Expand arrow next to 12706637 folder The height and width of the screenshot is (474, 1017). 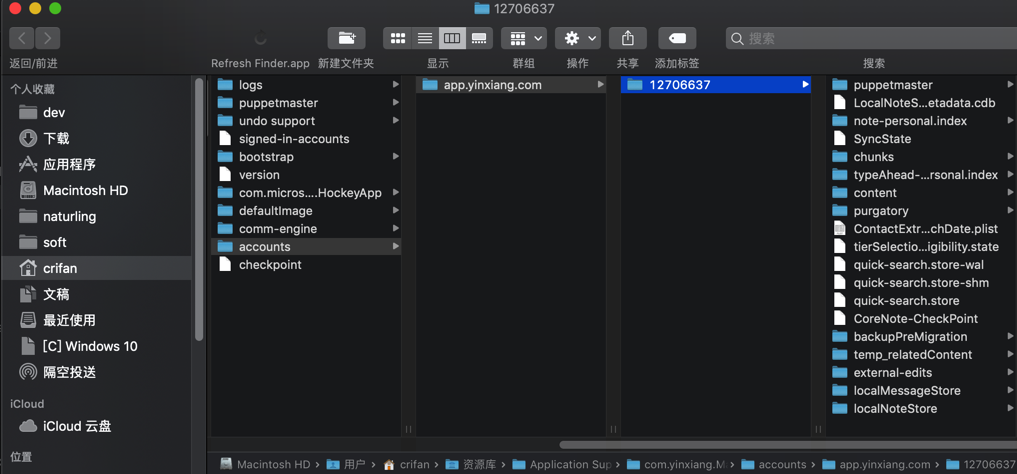(806, 84)
